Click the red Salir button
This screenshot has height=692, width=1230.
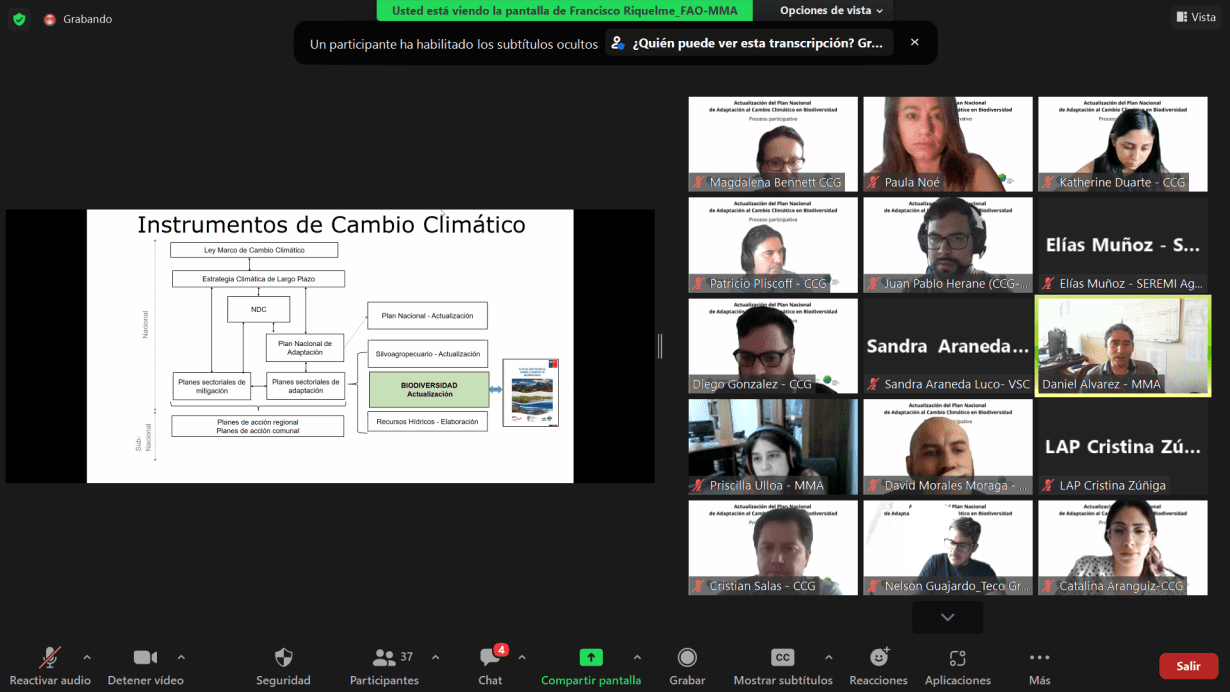(x=1188, y=666)
